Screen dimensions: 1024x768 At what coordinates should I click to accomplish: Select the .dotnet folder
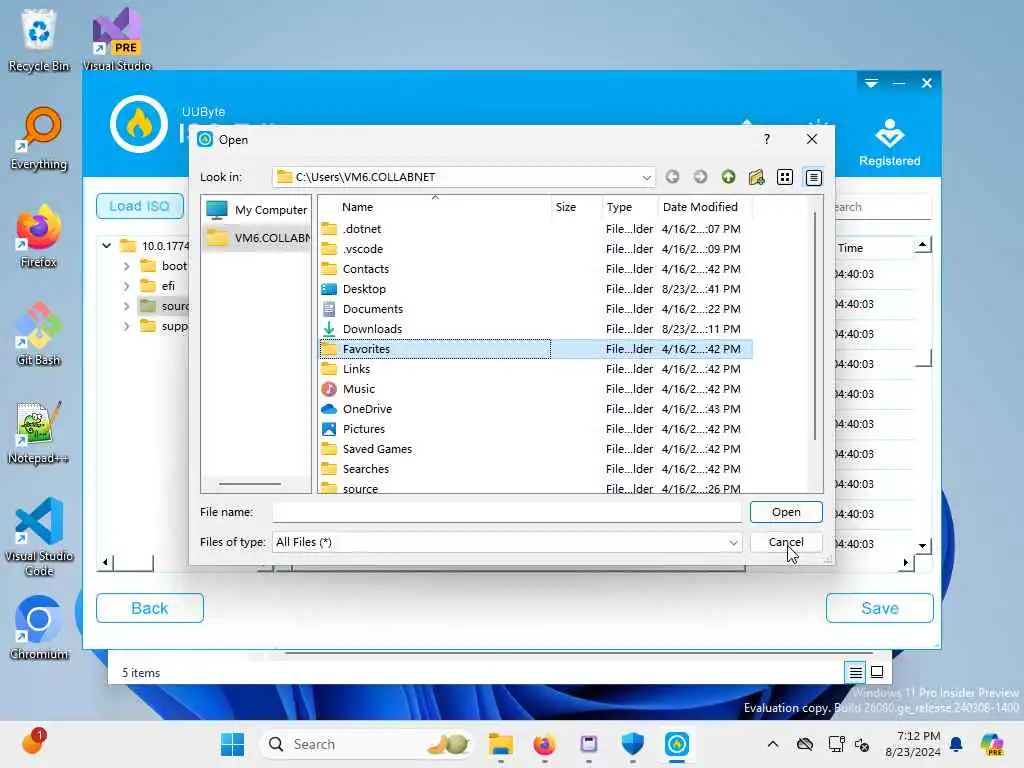(x=362, y=229)
